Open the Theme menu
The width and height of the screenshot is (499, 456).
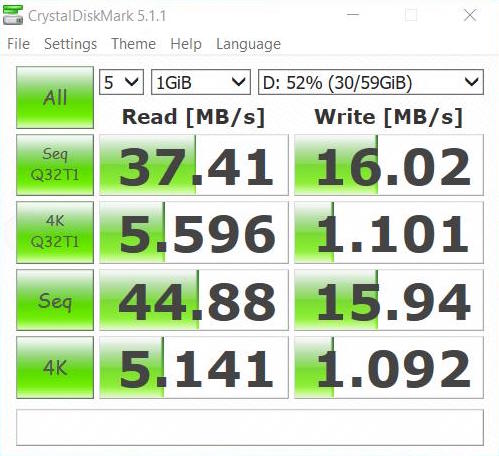point(133,44)
